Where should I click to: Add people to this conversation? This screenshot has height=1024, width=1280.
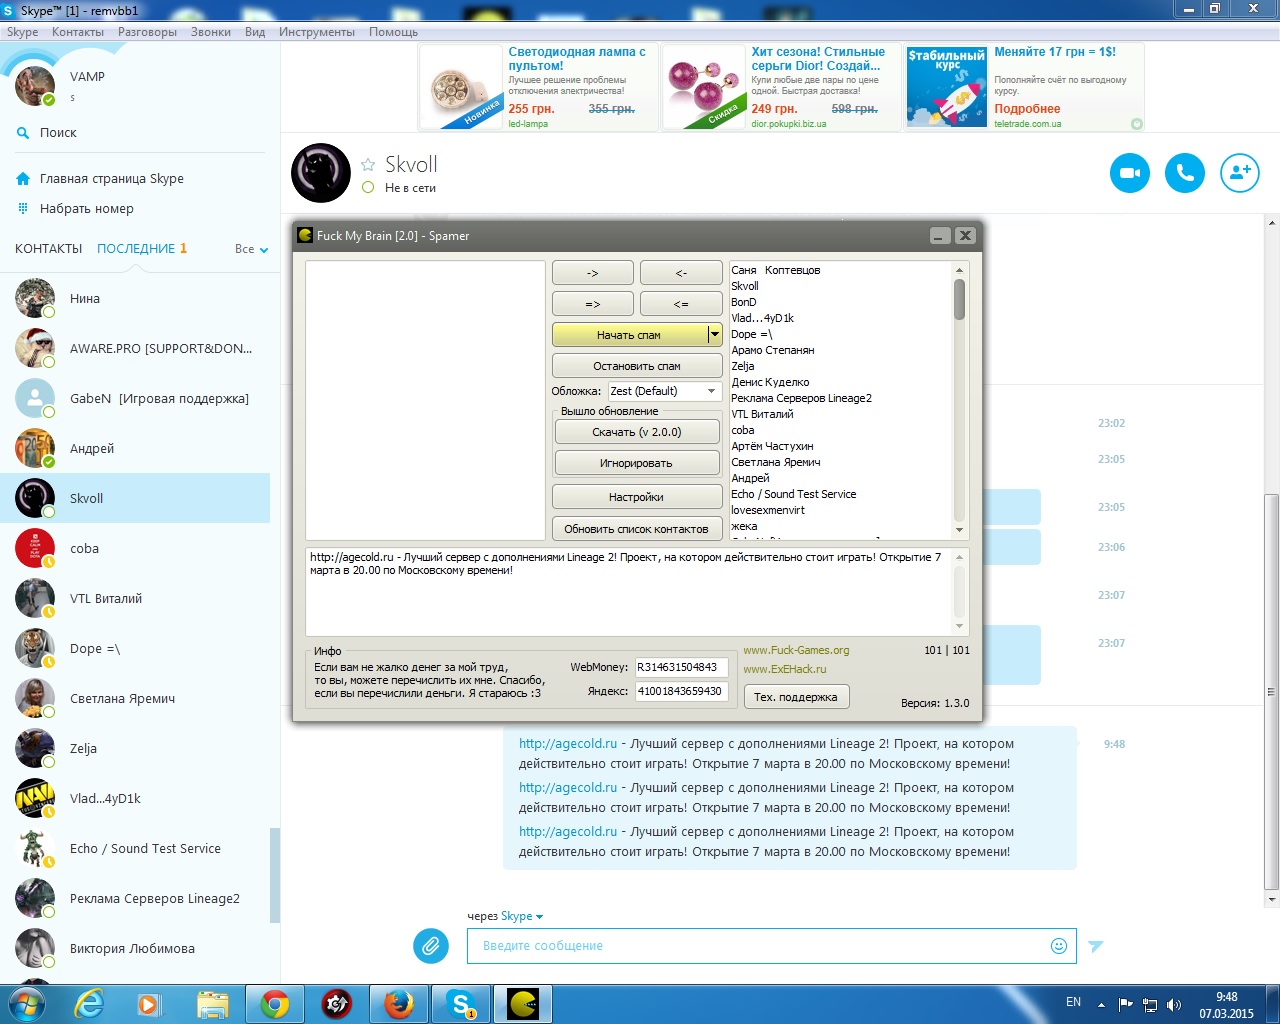(x=1240, y=173)
